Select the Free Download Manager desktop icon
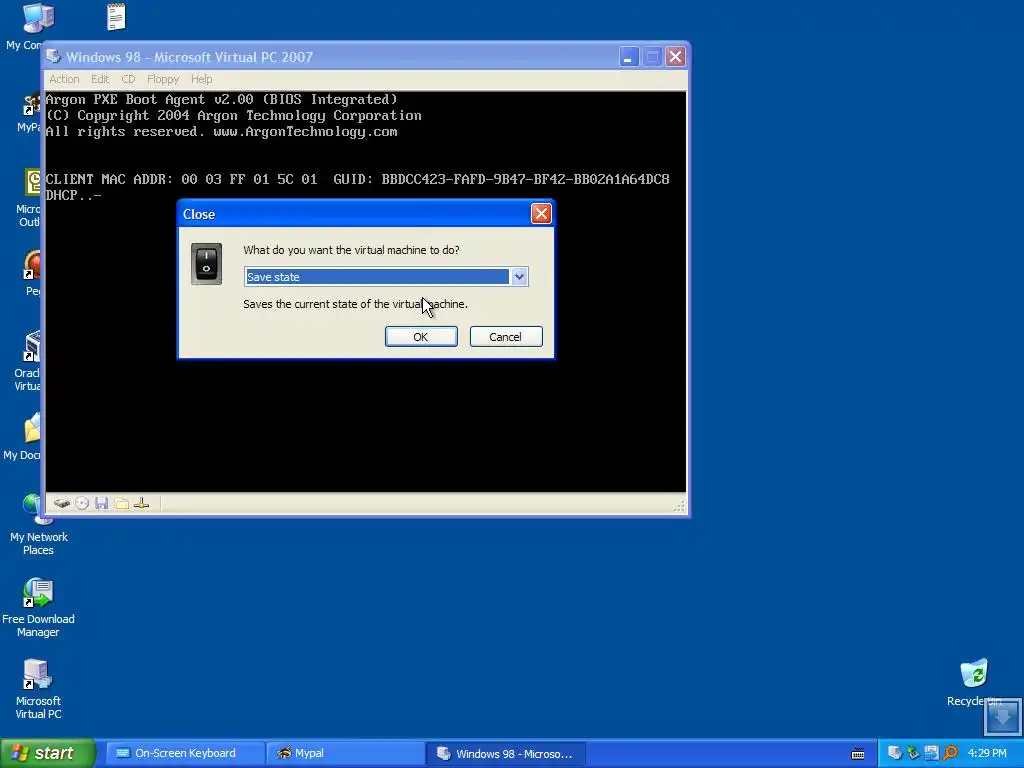 click(x=38, y=594)
